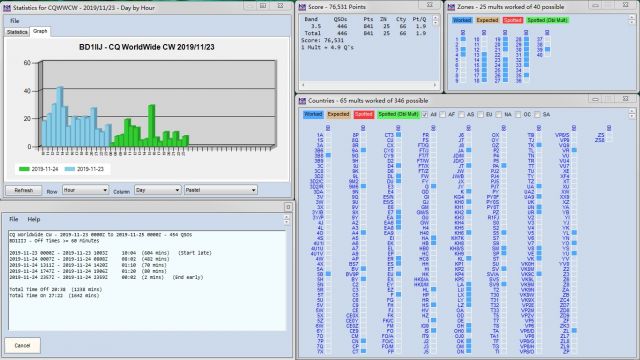Click zone 1 worked cell

[463, 39]
